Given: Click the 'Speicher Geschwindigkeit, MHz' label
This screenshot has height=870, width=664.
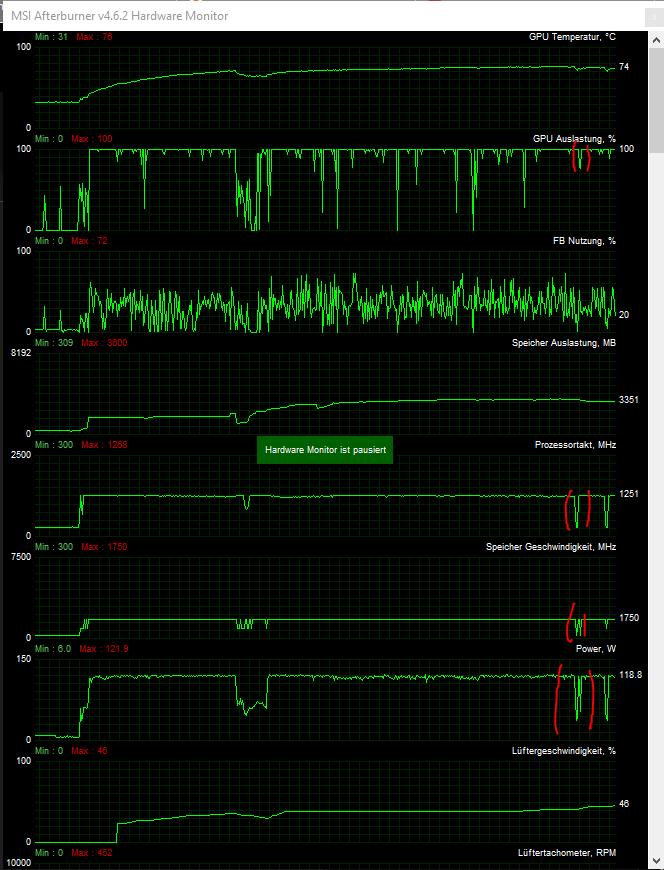Looking at the screenshot, I should (551, 547).
